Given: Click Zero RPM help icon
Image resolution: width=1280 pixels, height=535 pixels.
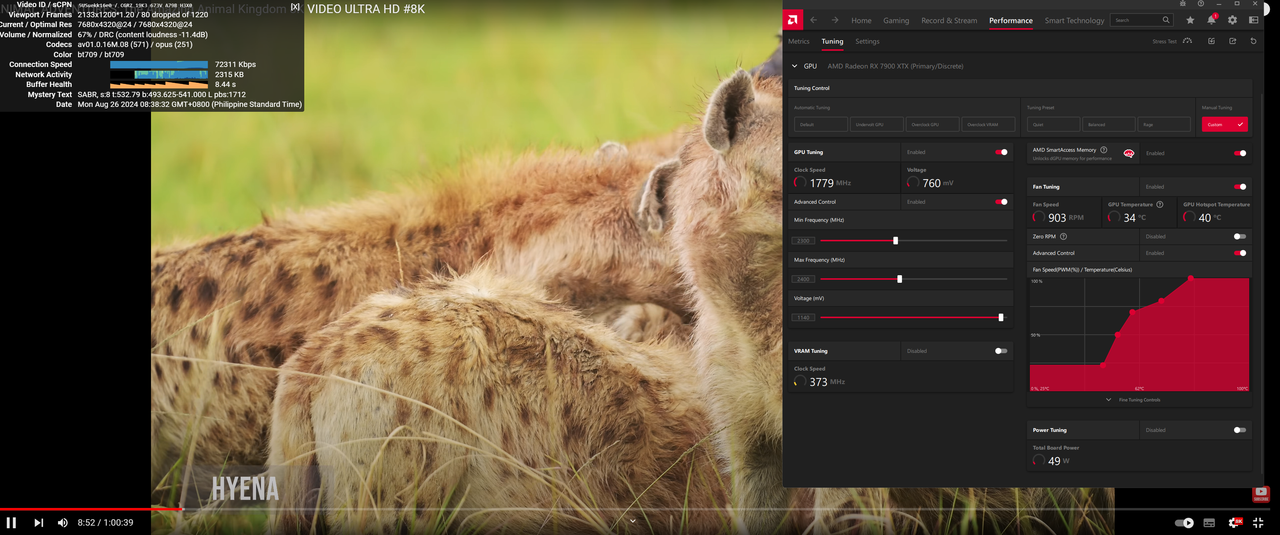Looking at the screenshot, I should (x=1063, y=237).
